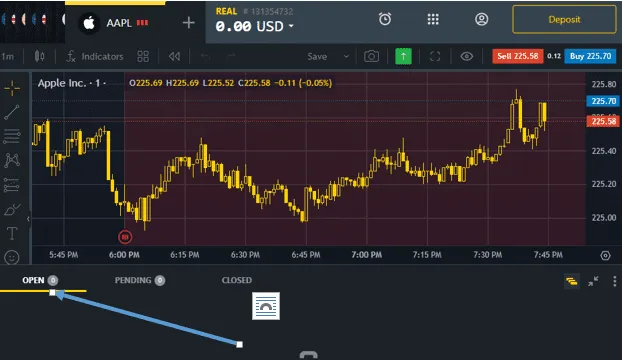The image size is (622, 360).
Task: Click the replay rewind icon
Action: coord(174,56)
